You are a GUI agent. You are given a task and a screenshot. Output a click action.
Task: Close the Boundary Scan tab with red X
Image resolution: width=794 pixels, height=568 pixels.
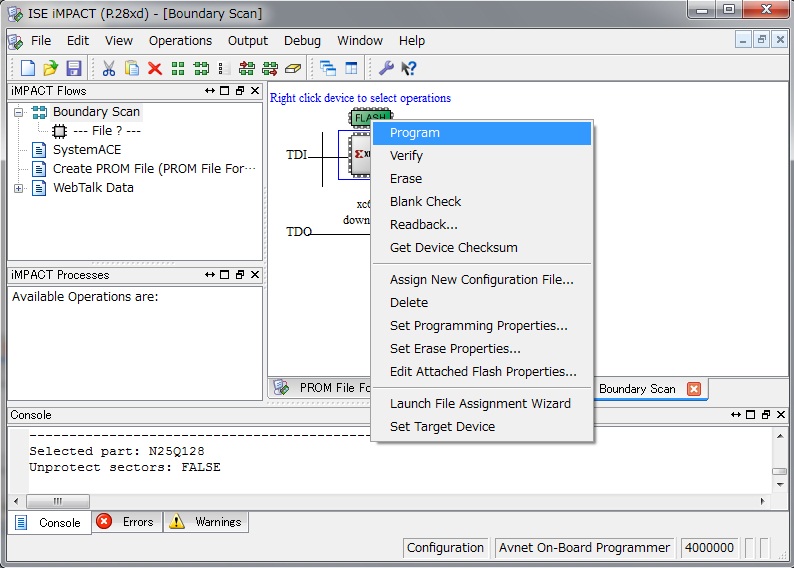click(694, 389)
